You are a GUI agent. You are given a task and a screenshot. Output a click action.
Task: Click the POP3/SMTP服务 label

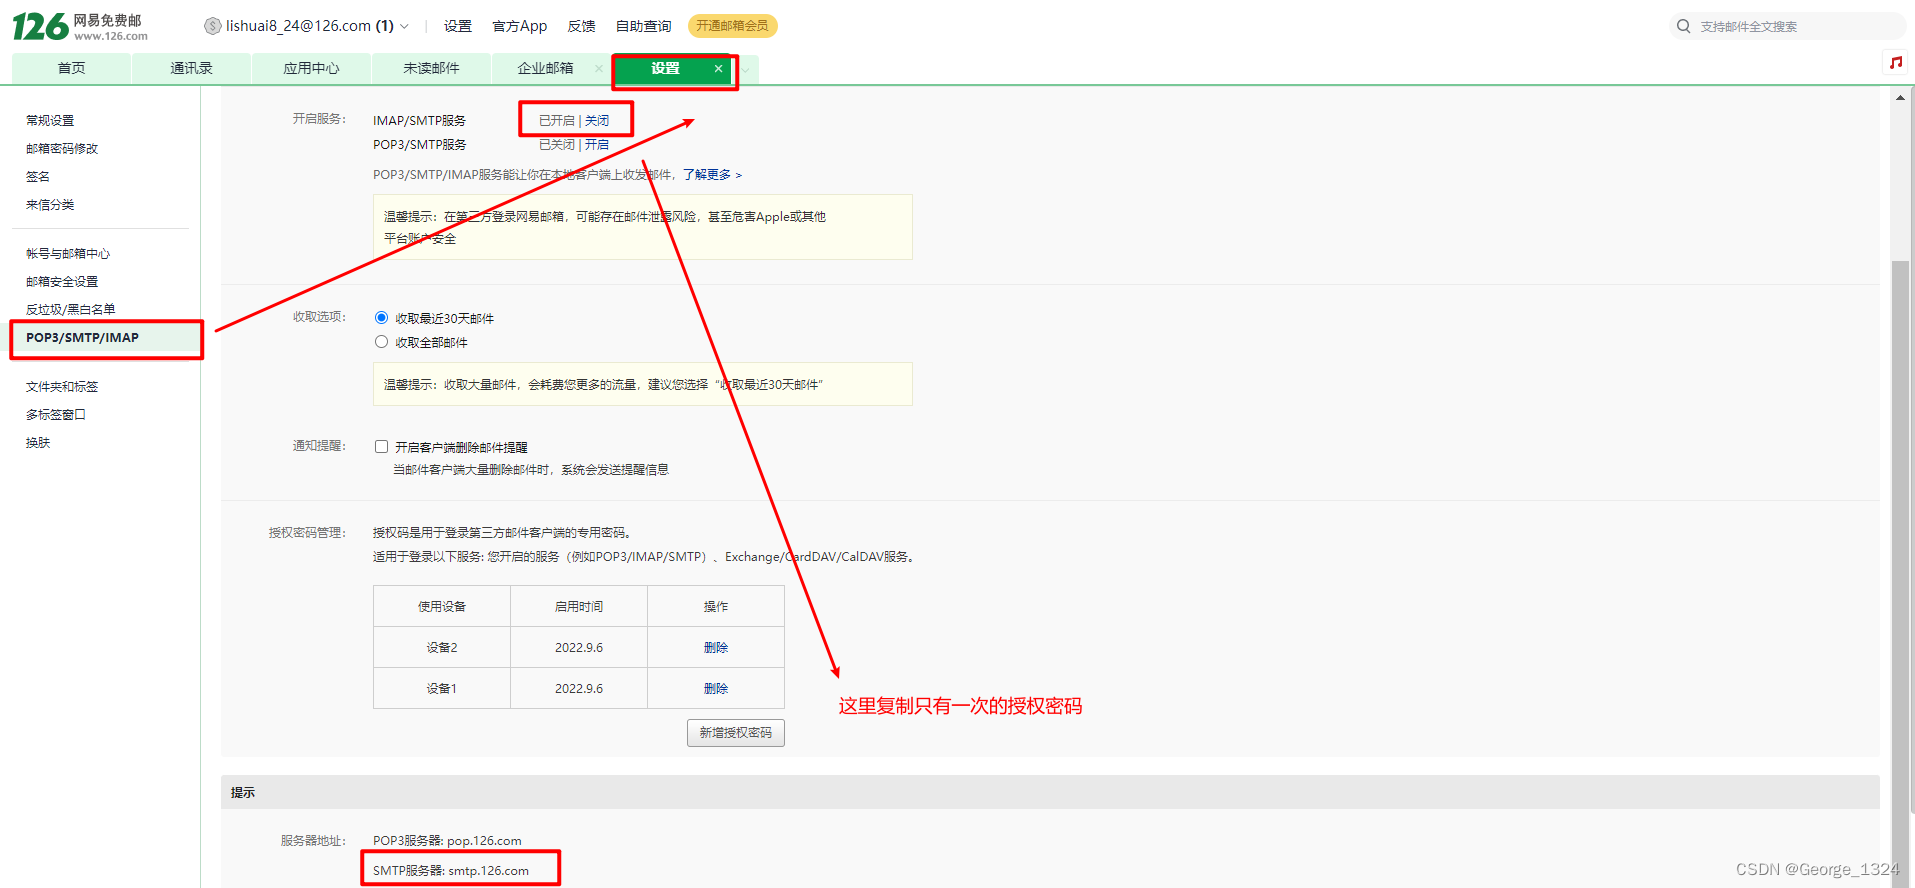click(419, 144)
